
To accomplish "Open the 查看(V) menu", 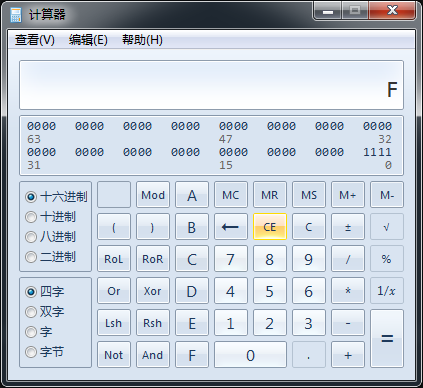I will [x=35, y=40].
